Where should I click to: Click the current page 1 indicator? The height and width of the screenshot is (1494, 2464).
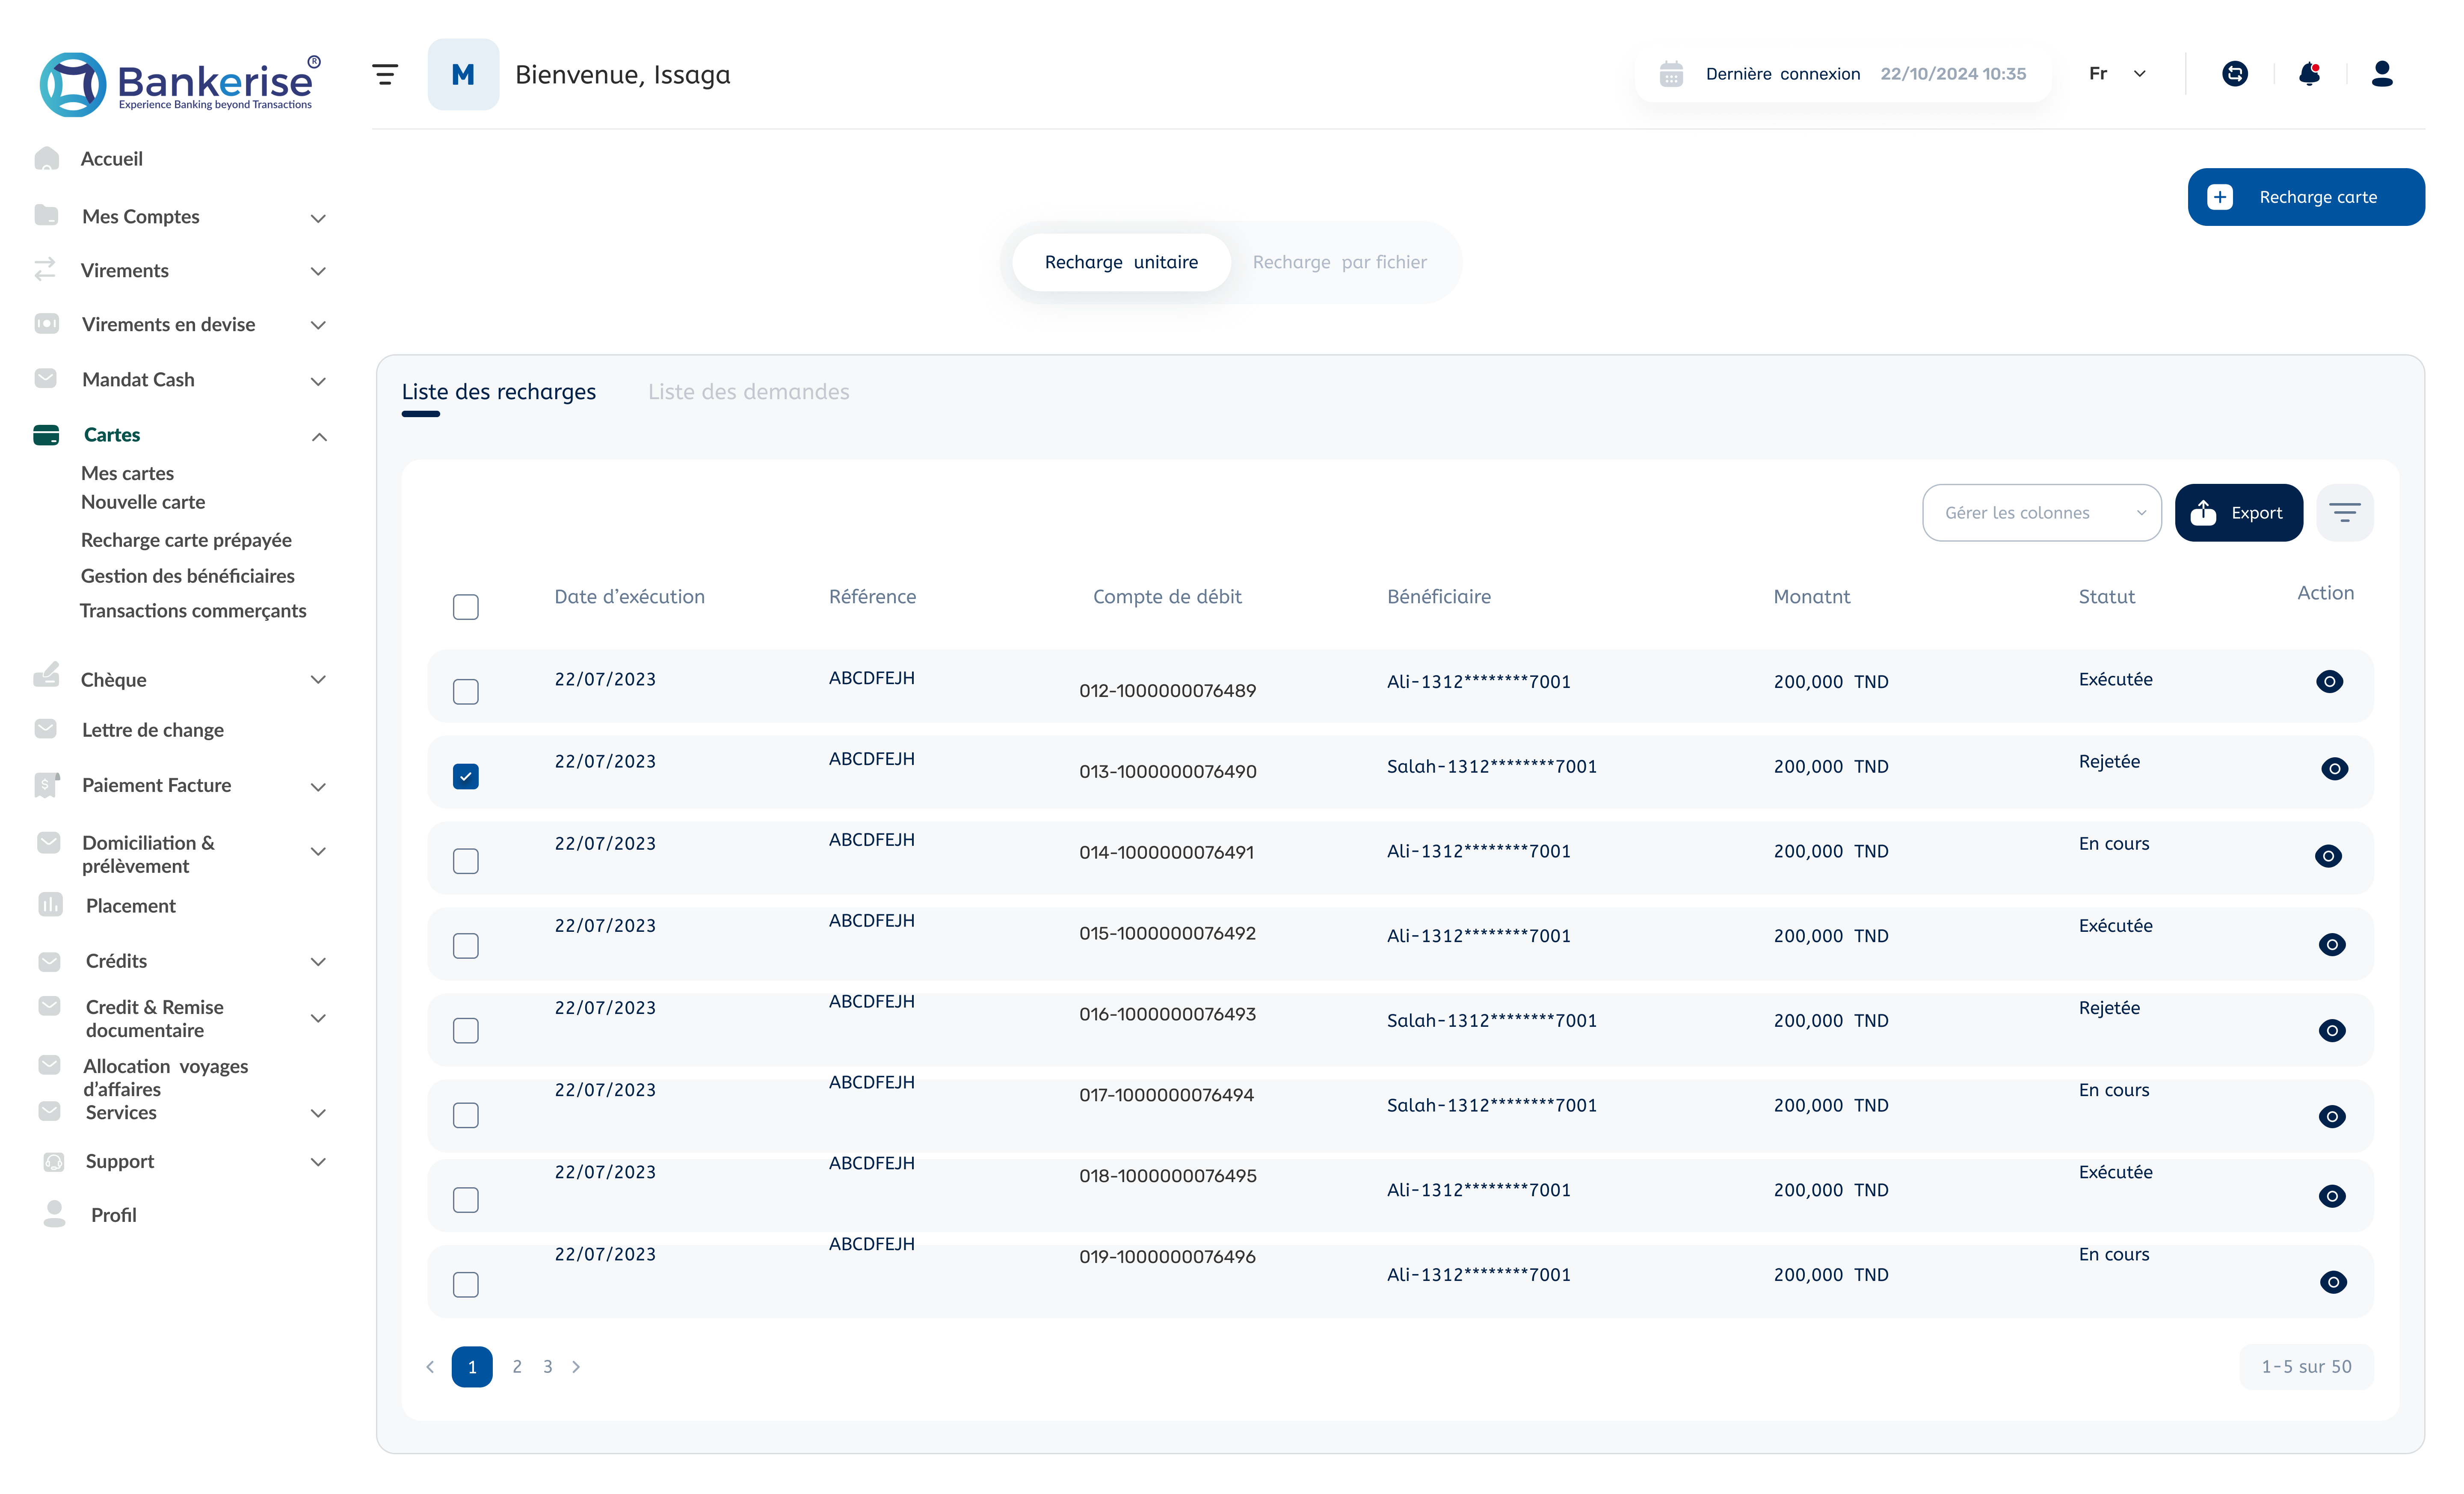(x=472, y=1367)
